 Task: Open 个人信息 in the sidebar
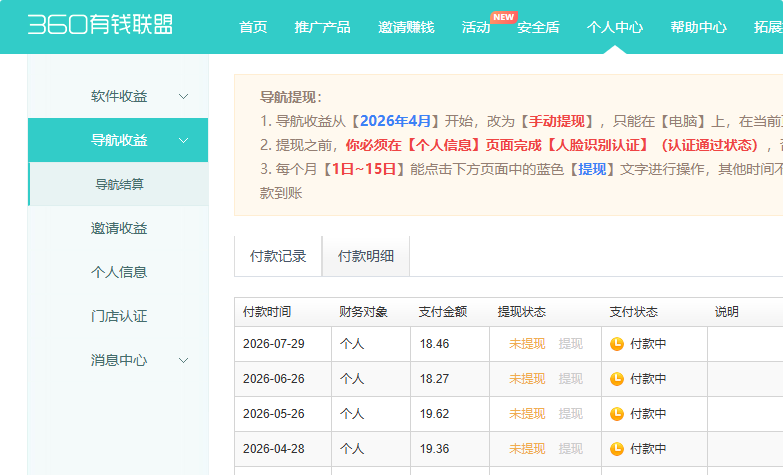119,272
